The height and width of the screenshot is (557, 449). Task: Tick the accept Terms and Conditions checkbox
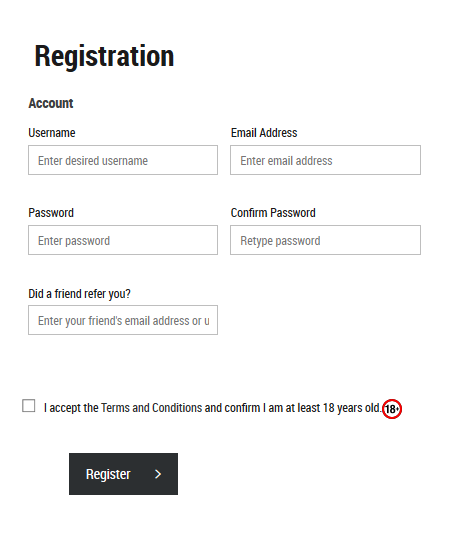(28, 406)
